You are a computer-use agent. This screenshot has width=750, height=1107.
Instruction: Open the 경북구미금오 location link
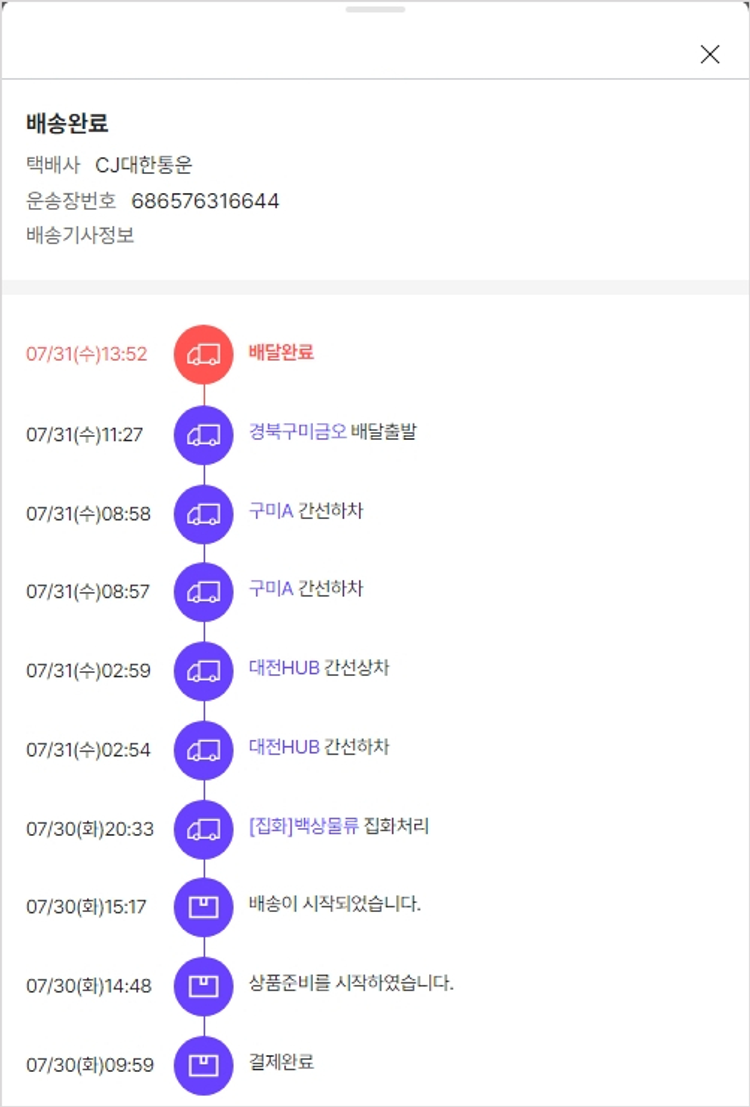tap(297, 432)
